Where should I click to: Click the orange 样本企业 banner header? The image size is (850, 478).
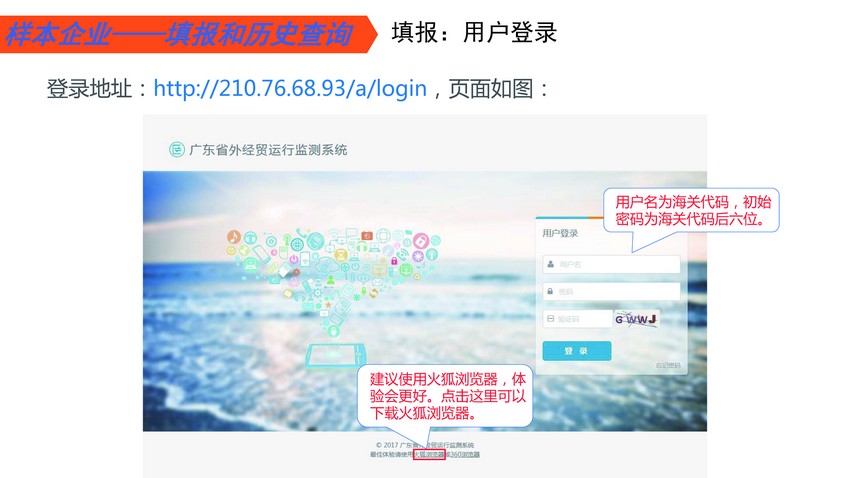point(188,34)
